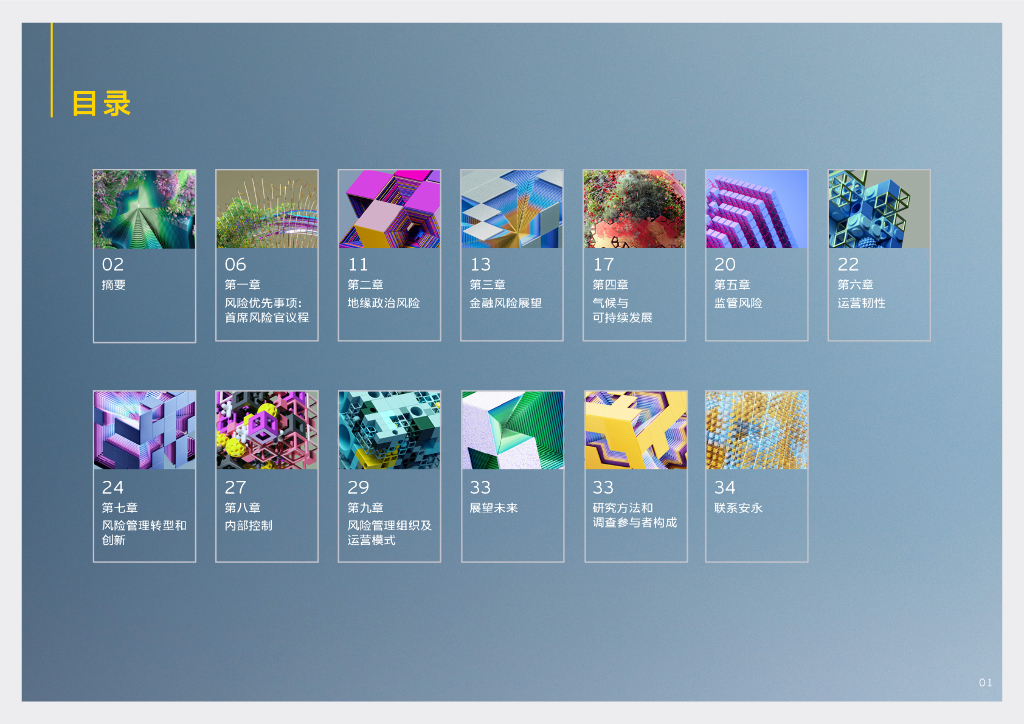Click the 第二章 chapter label
Screen dimensions: 1024x724
click(365, 285)
